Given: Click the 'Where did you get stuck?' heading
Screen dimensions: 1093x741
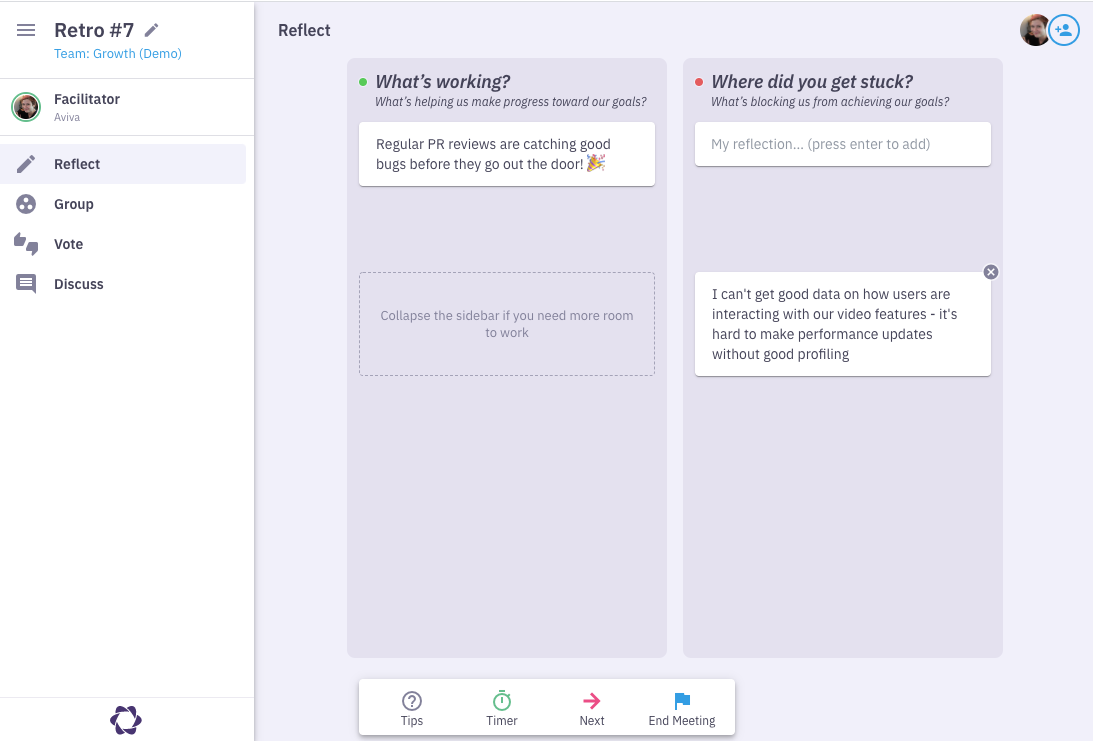Looking at the screenshot, I should pos(811,82).
